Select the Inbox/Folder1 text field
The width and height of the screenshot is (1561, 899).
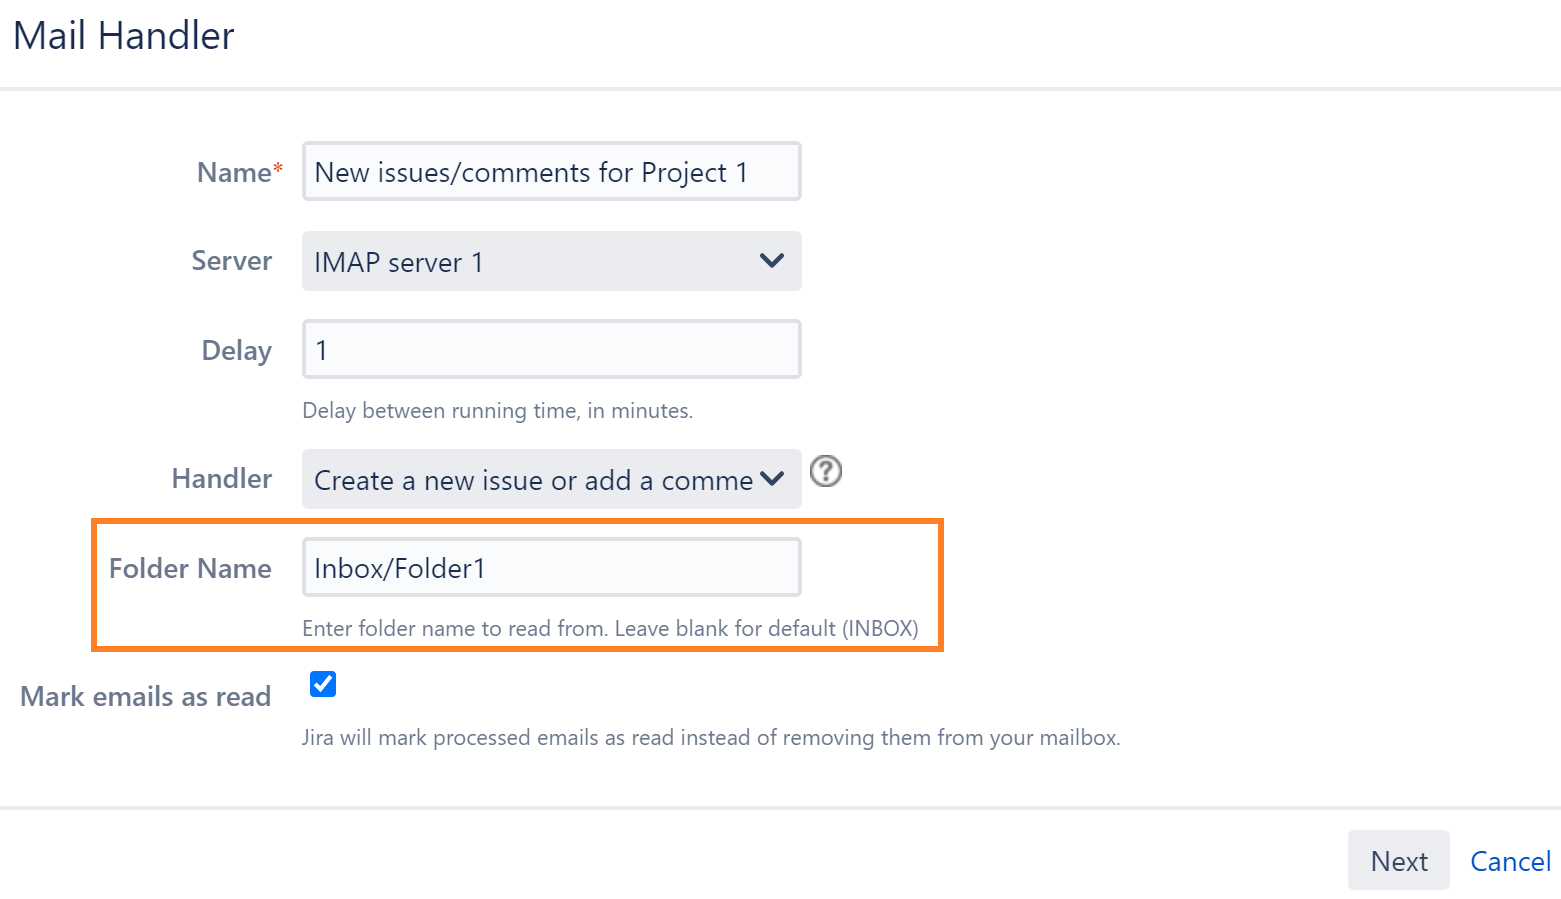tap(551, 566)
